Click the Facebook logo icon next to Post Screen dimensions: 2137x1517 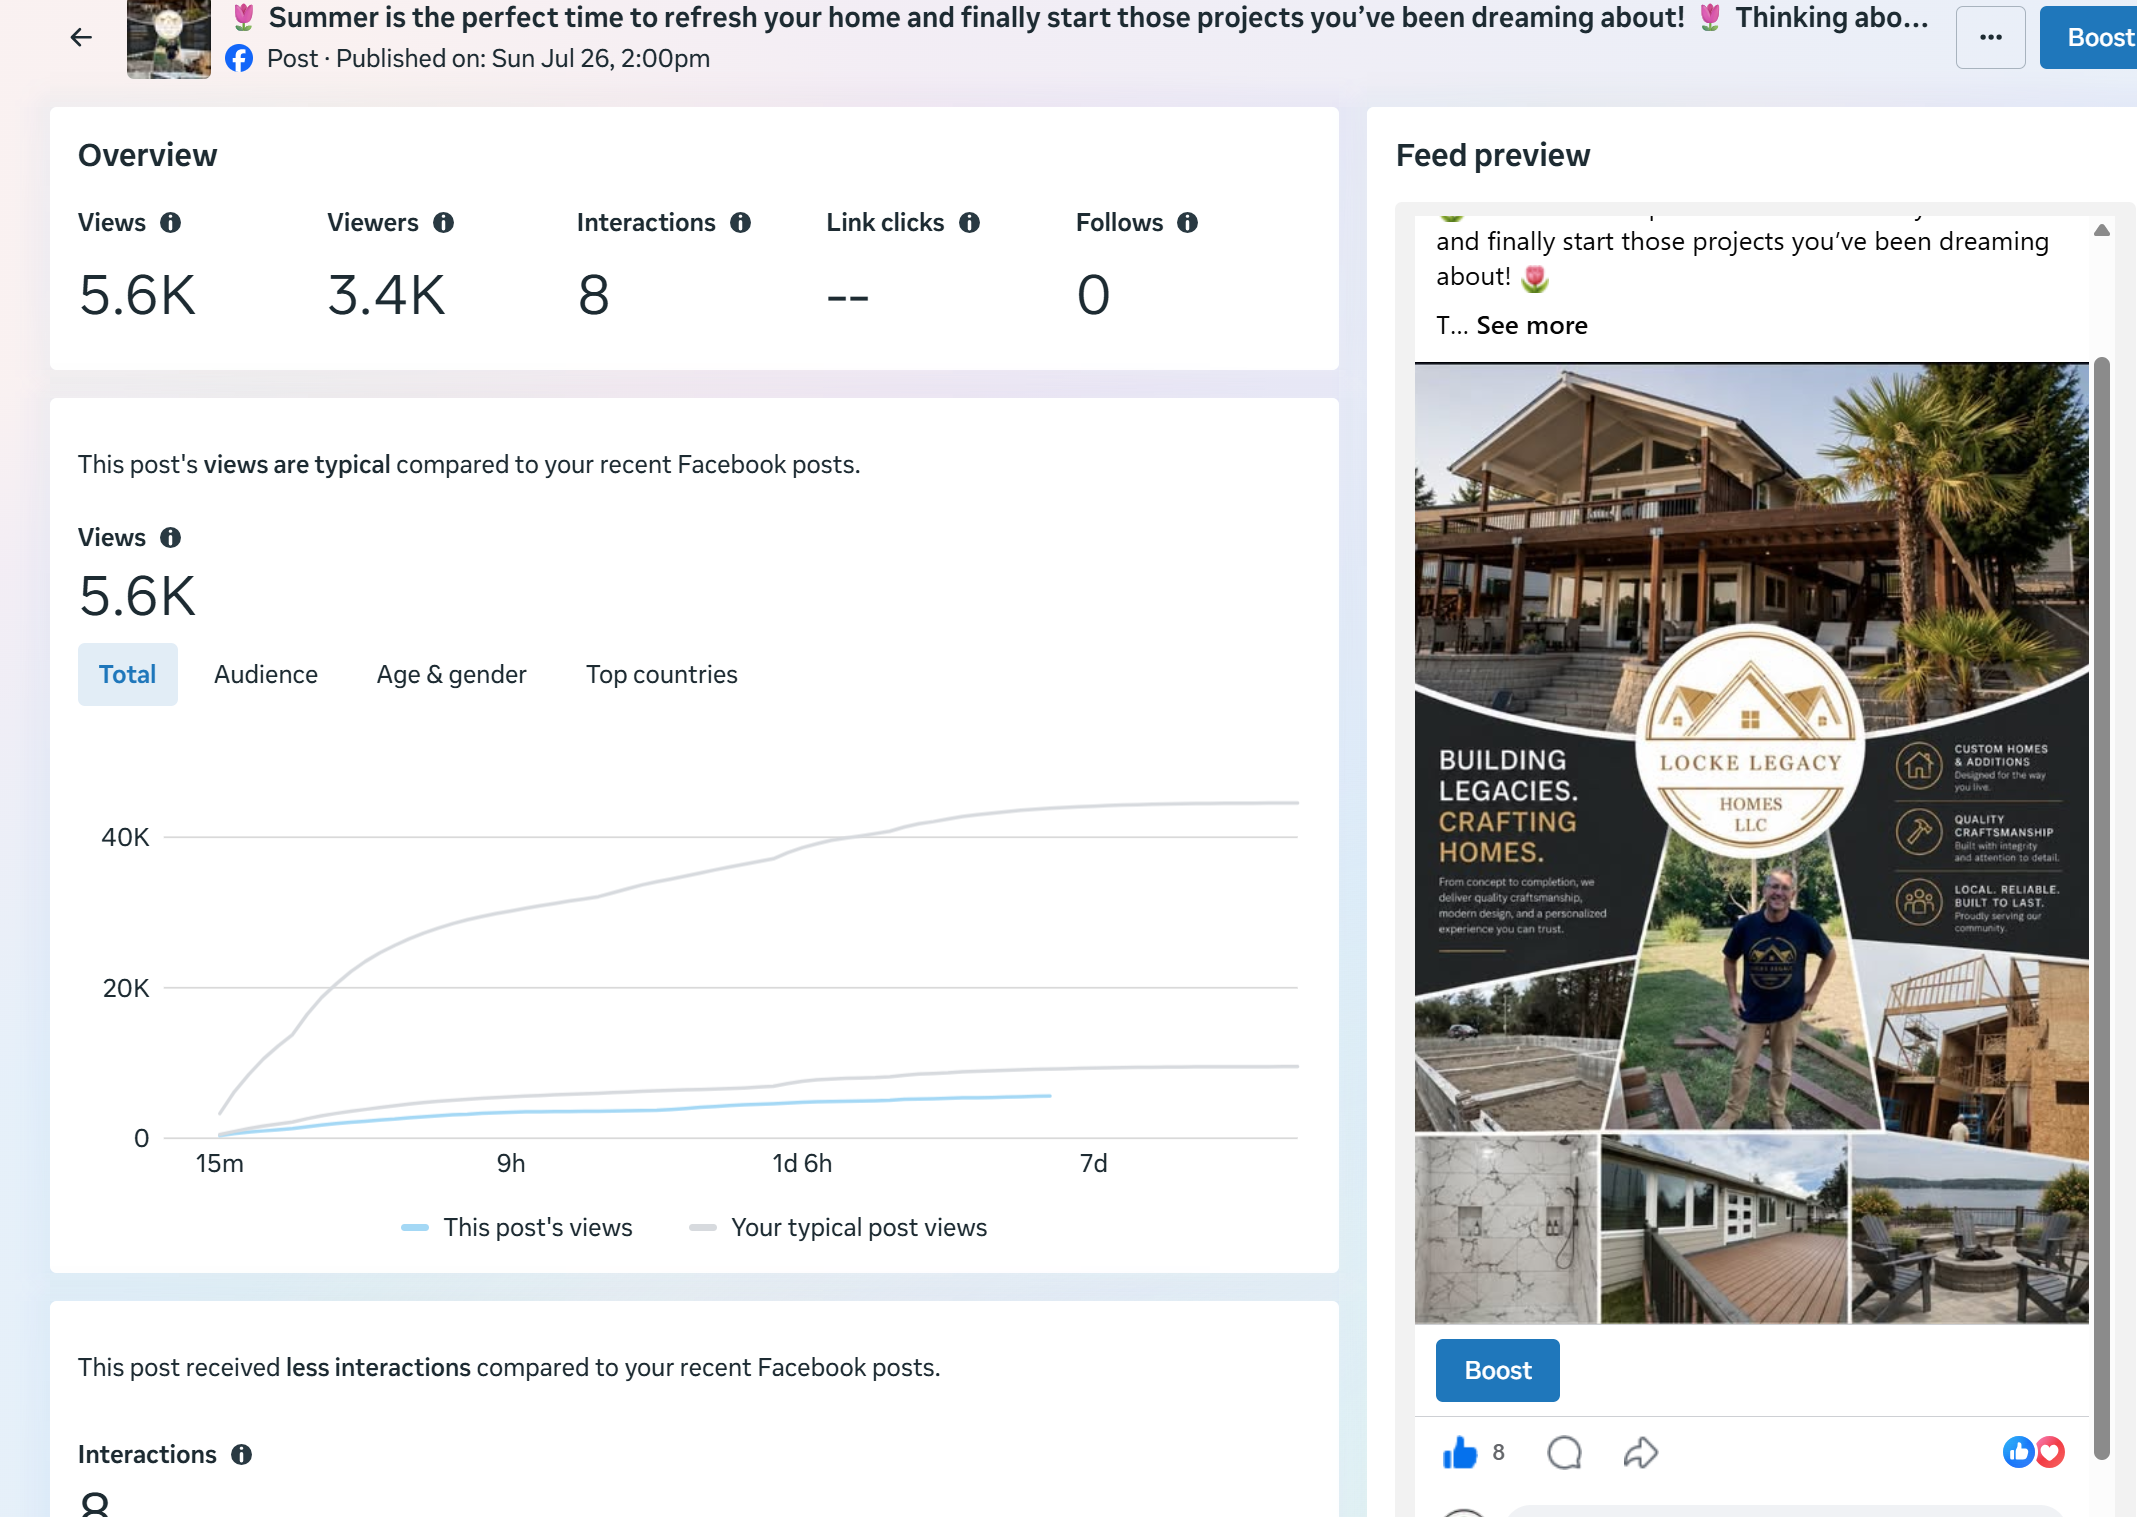pos(239,59)
